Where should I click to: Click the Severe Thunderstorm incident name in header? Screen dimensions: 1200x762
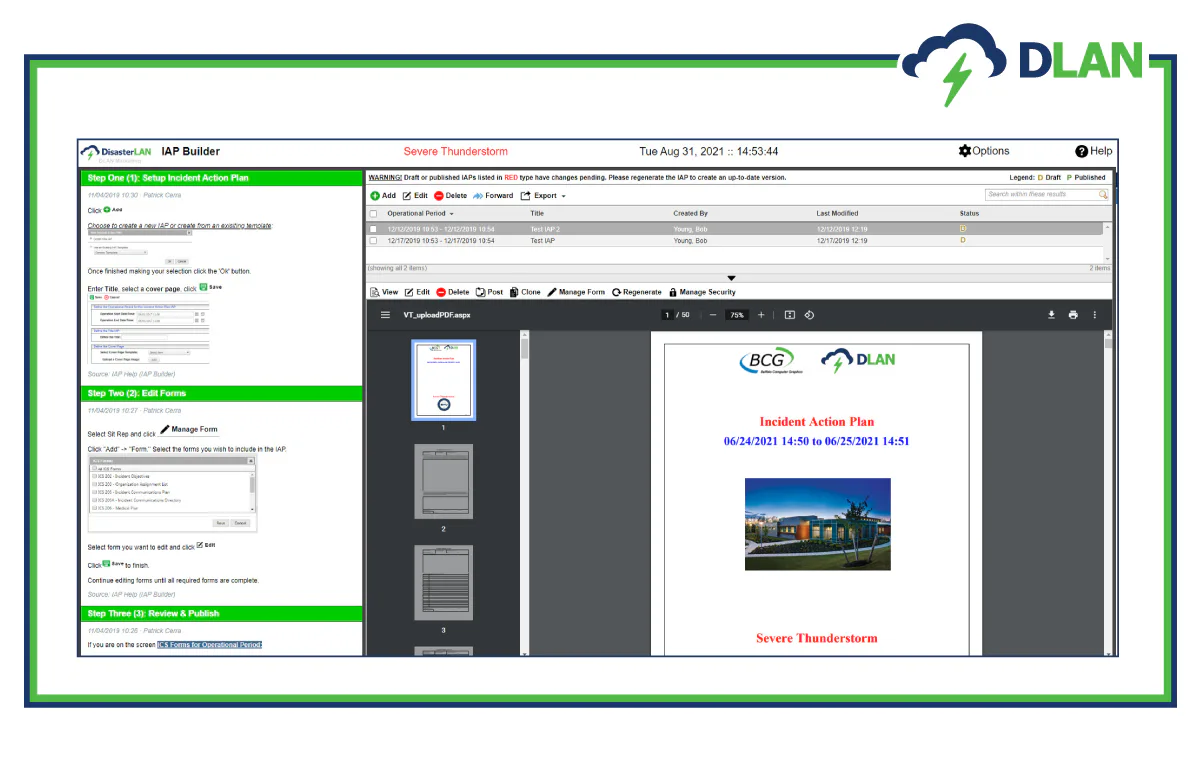[x=455, y=152]
